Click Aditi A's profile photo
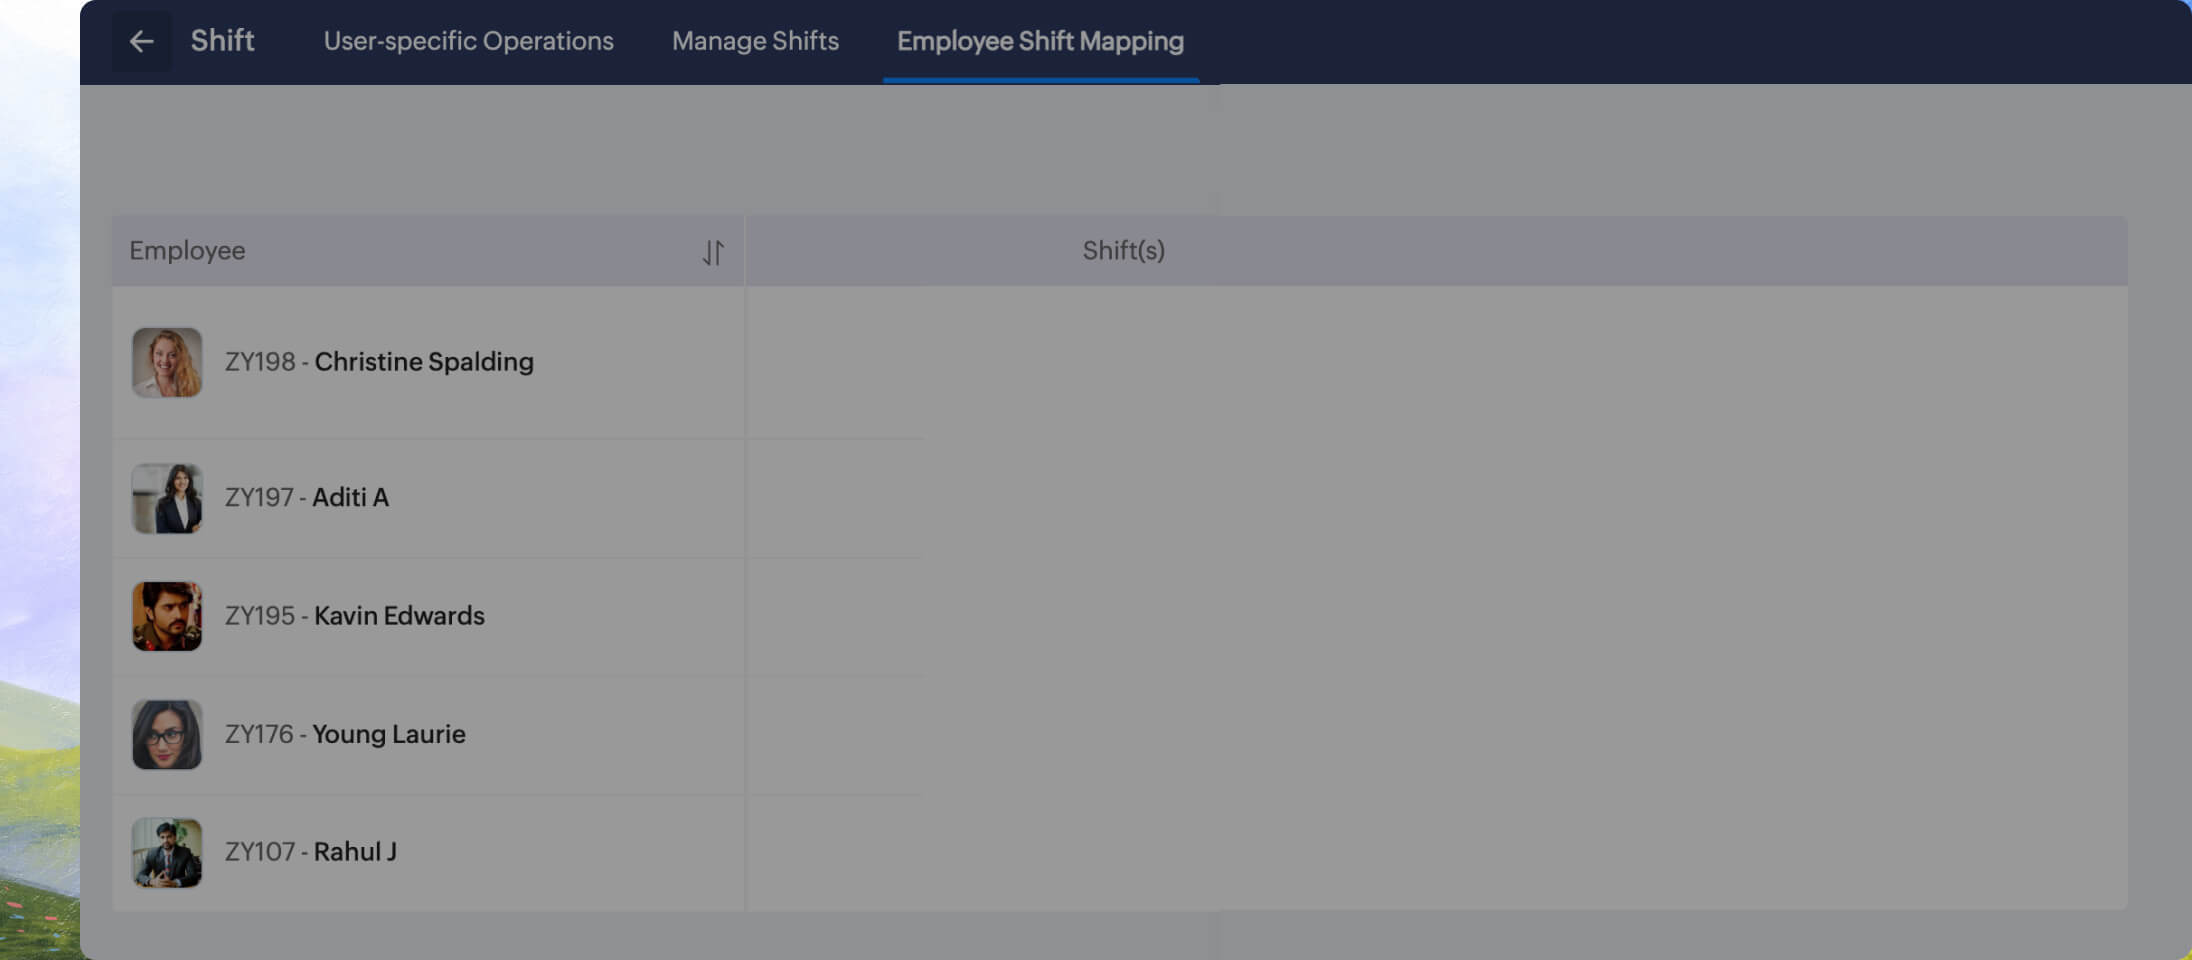Viewport: 2192px width, 960px height. pos(167,498)
